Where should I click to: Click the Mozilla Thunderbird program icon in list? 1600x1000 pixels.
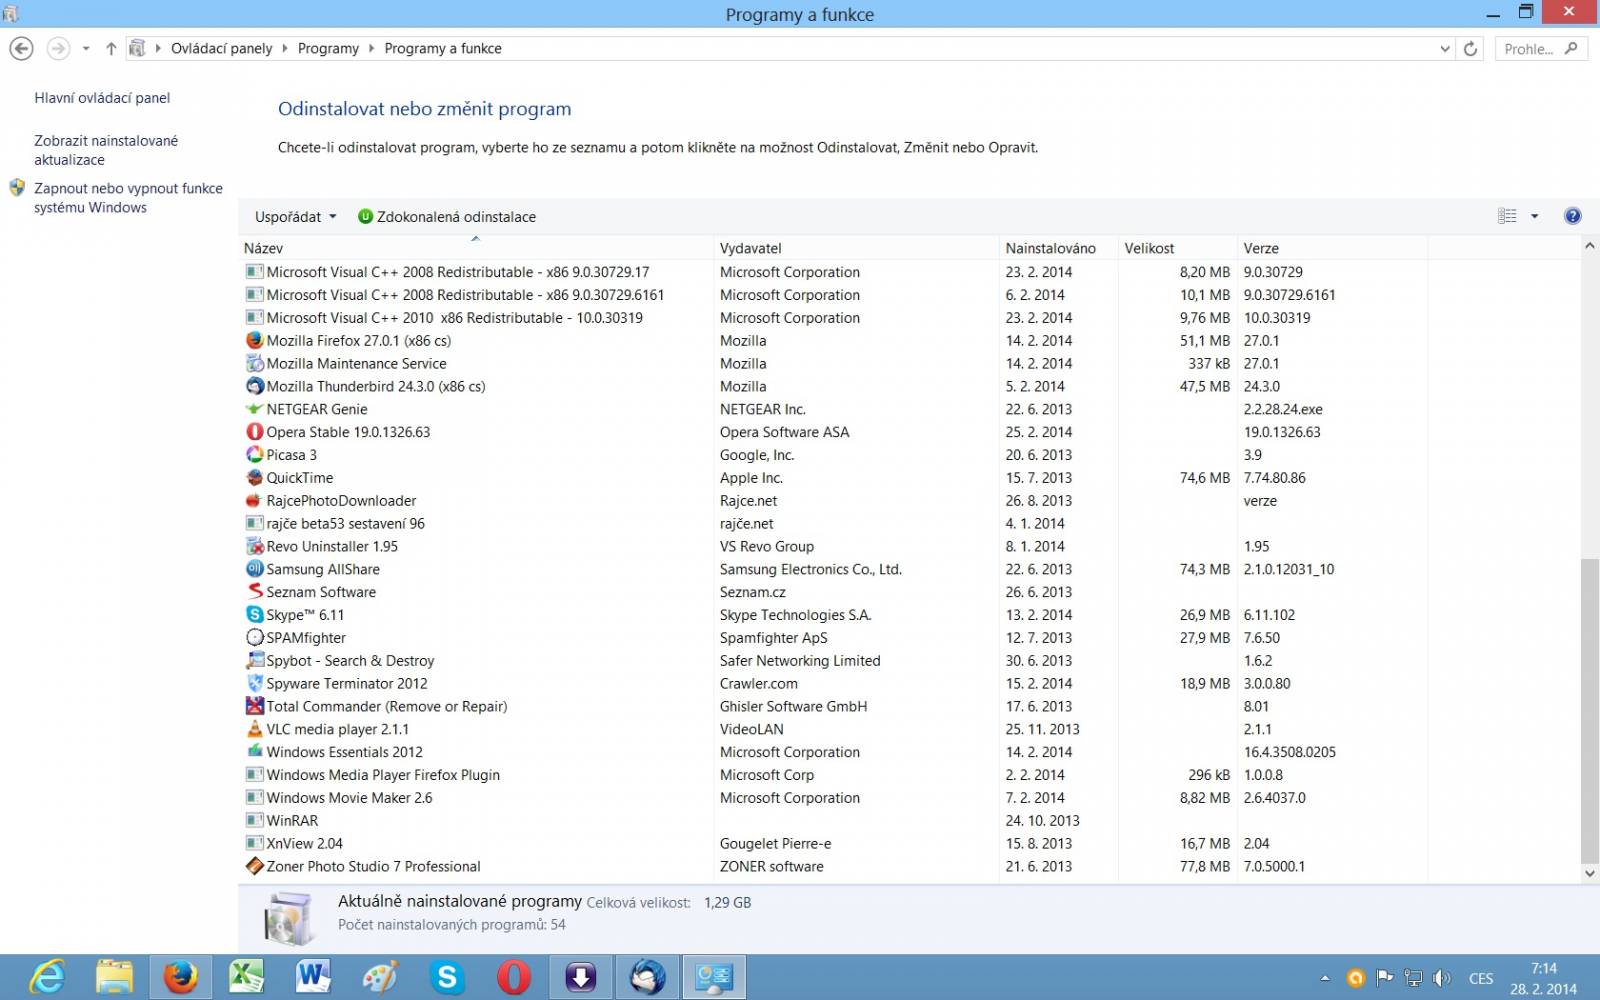pyautogui.click(x=255, y=387)
